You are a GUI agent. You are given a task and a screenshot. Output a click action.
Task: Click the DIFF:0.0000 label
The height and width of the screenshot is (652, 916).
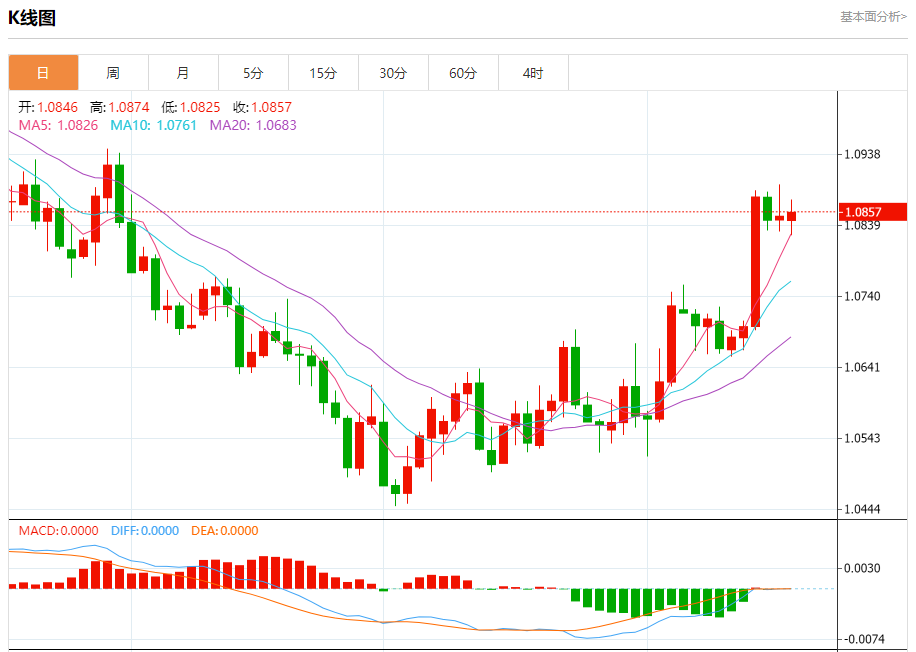pyautogui.click(x=145, y=530)
